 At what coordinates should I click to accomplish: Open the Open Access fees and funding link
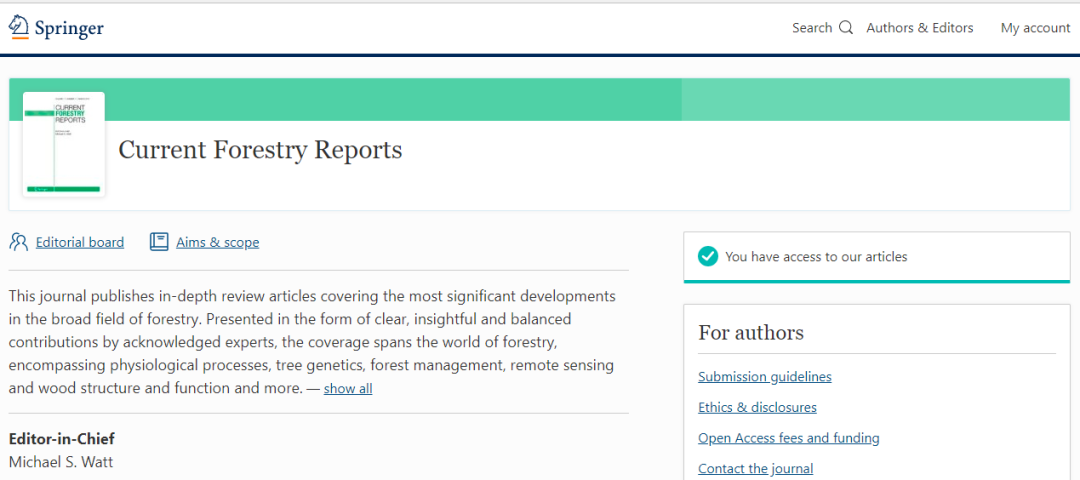pos(788,438)
